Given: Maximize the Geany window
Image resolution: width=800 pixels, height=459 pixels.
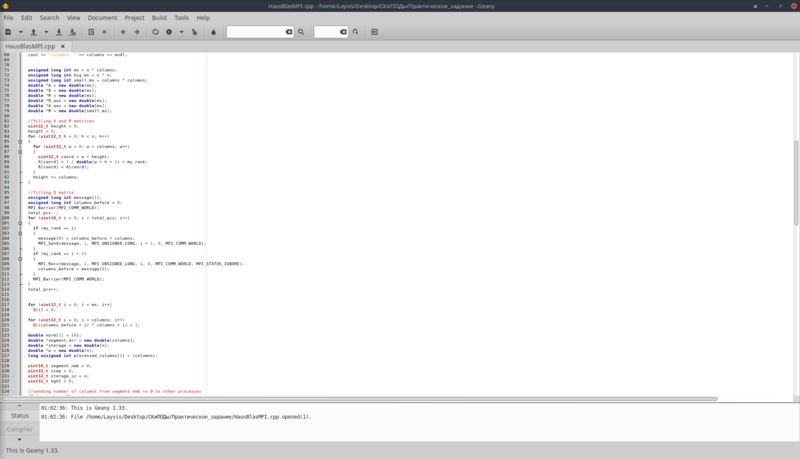Looking at the screenshot, I should click(x=780, y=6).
